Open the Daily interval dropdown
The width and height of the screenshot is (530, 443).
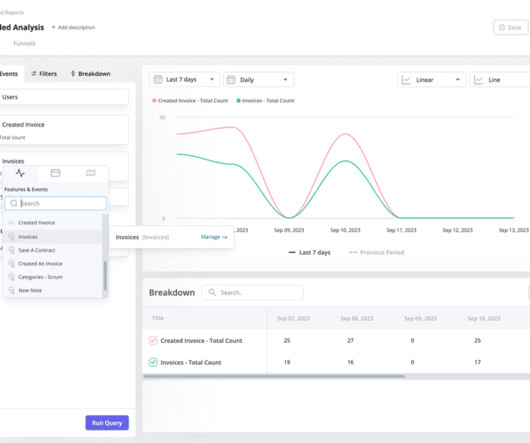[x=259, y=80]
